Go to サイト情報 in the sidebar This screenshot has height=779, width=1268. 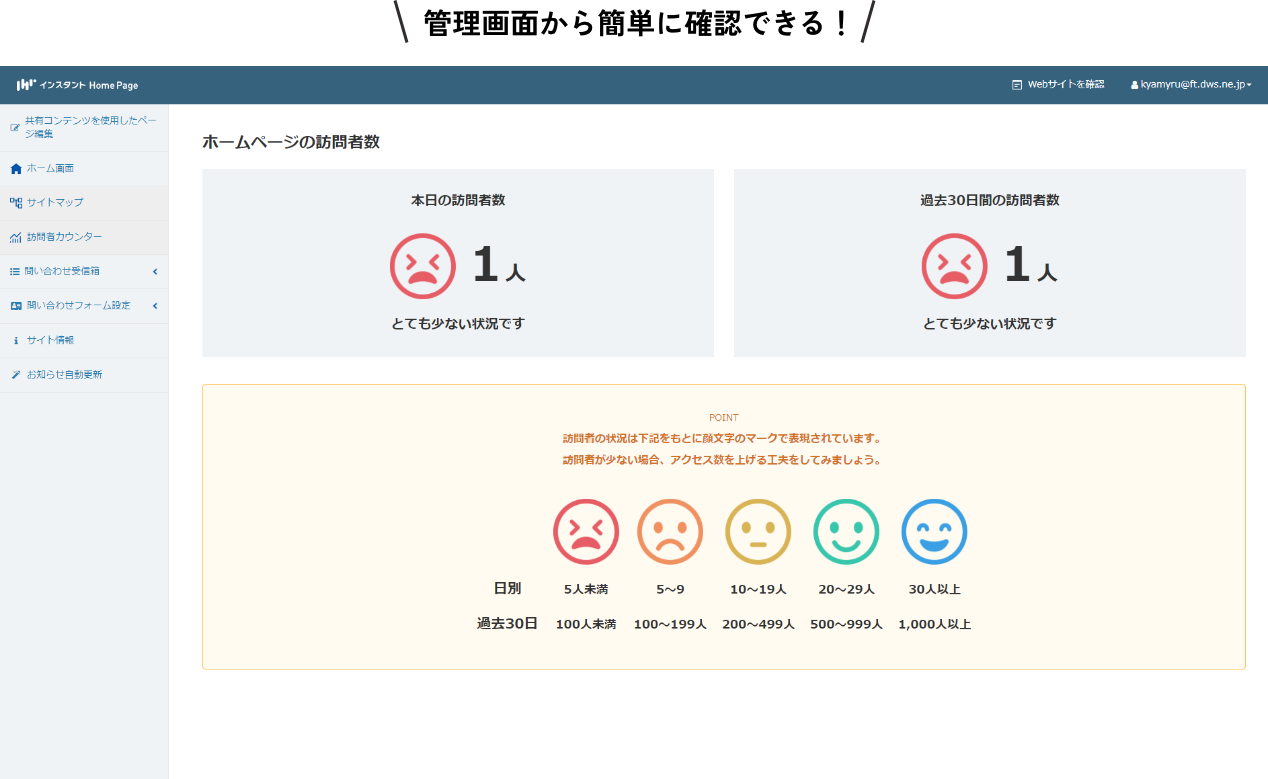click(50, 340)
